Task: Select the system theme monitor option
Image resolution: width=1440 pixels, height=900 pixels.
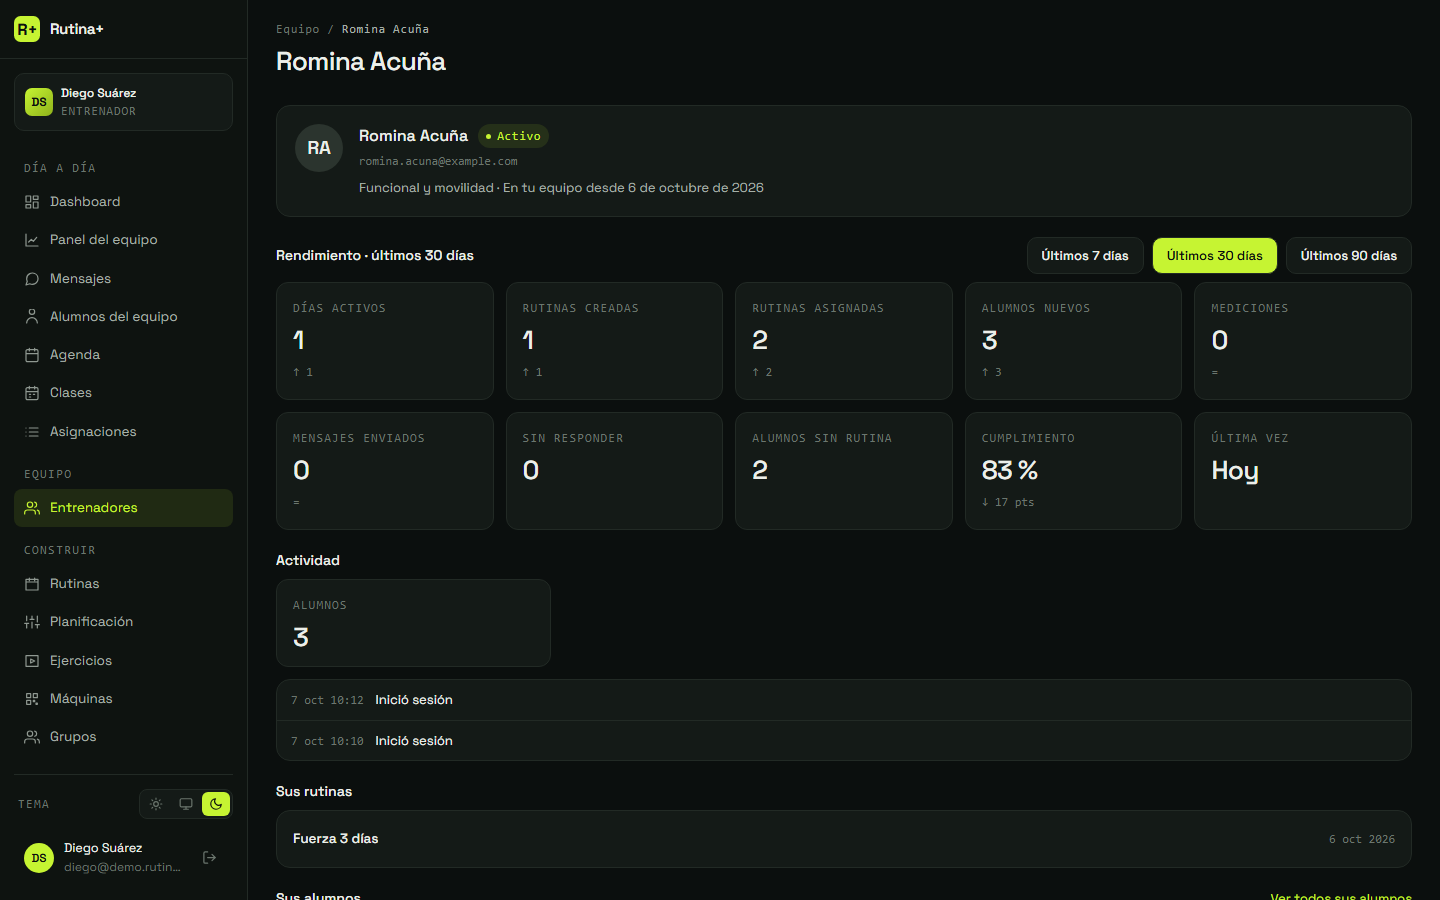Action: pyautogui.click(x=186, y=804)
